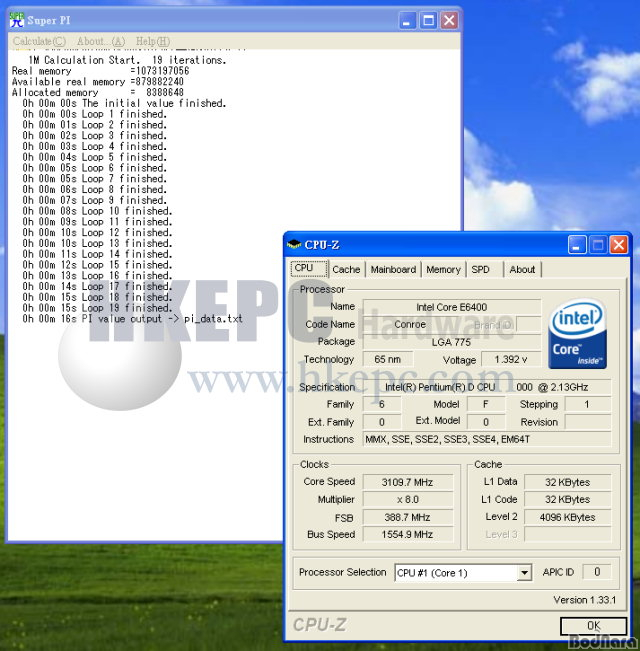Click 'Allocated memory = 8388648' line
Viewport: 640px width, 651px height.
98,93
